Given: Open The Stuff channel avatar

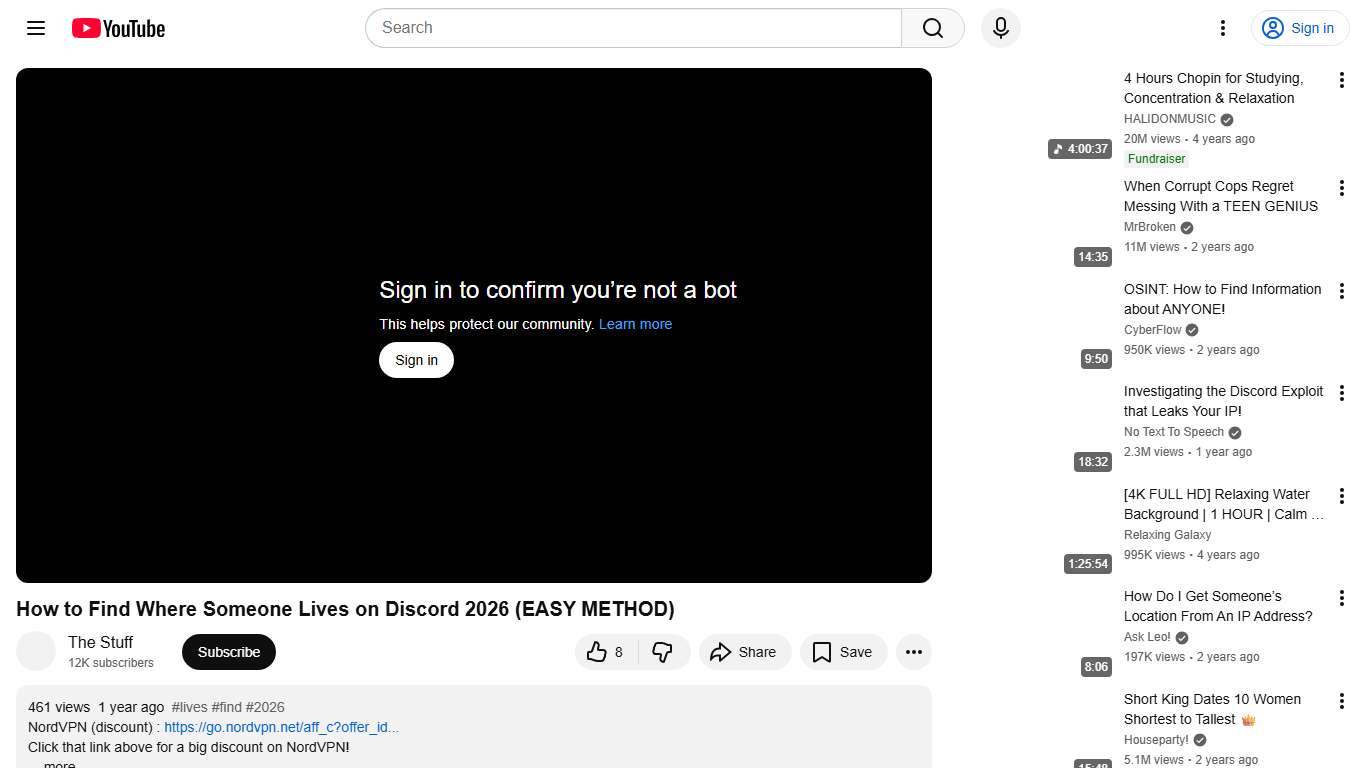Looking at the screenshot, I should [x=36, y=651].
